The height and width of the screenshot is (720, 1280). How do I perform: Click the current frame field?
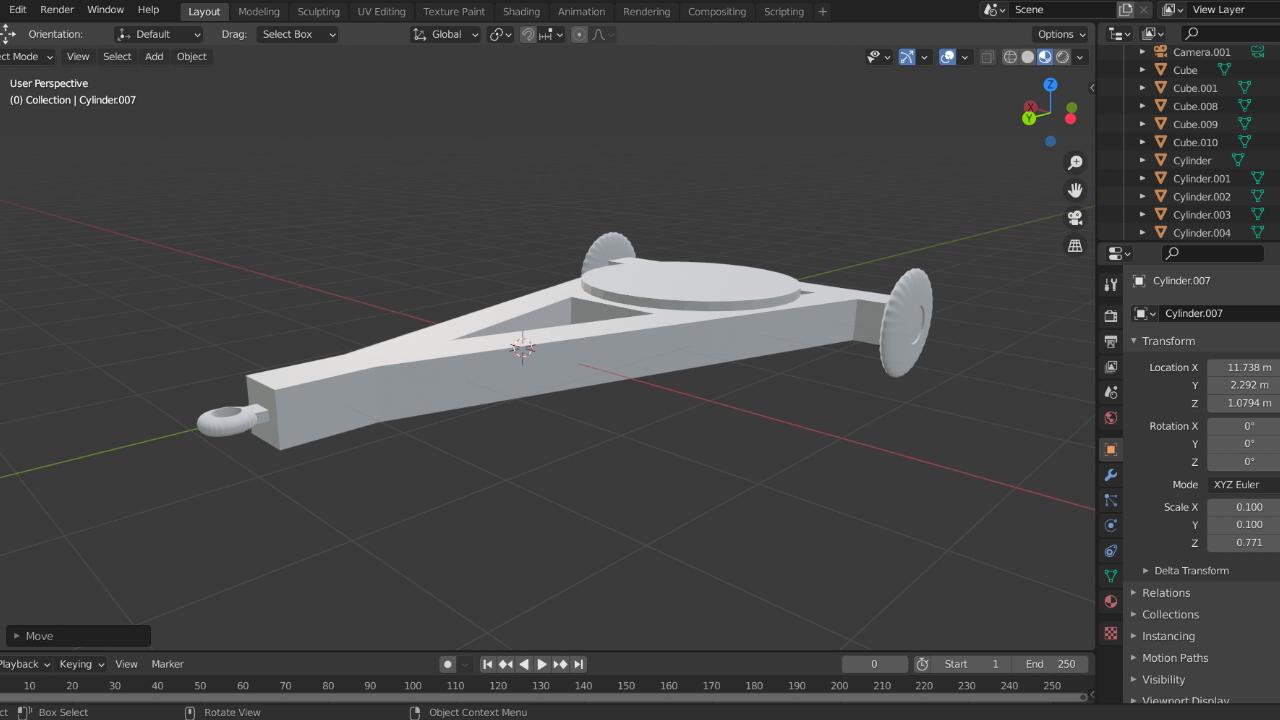click(874, 664)
